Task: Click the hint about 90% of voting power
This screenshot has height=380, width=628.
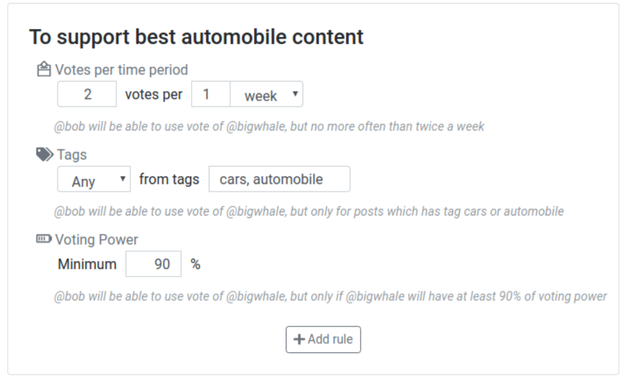Action: [330, 296]
